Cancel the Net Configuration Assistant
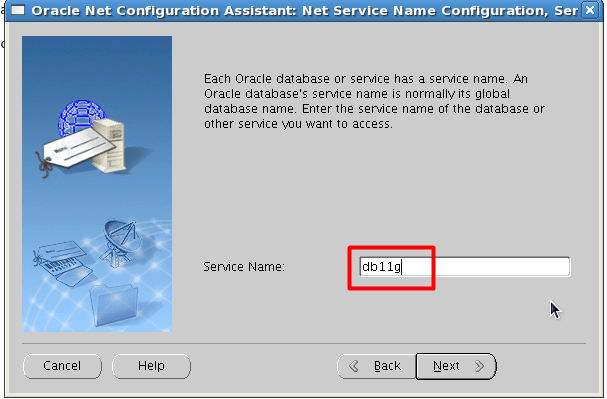The height and width of the screenshot is (399, 607). tap(62, 366)
